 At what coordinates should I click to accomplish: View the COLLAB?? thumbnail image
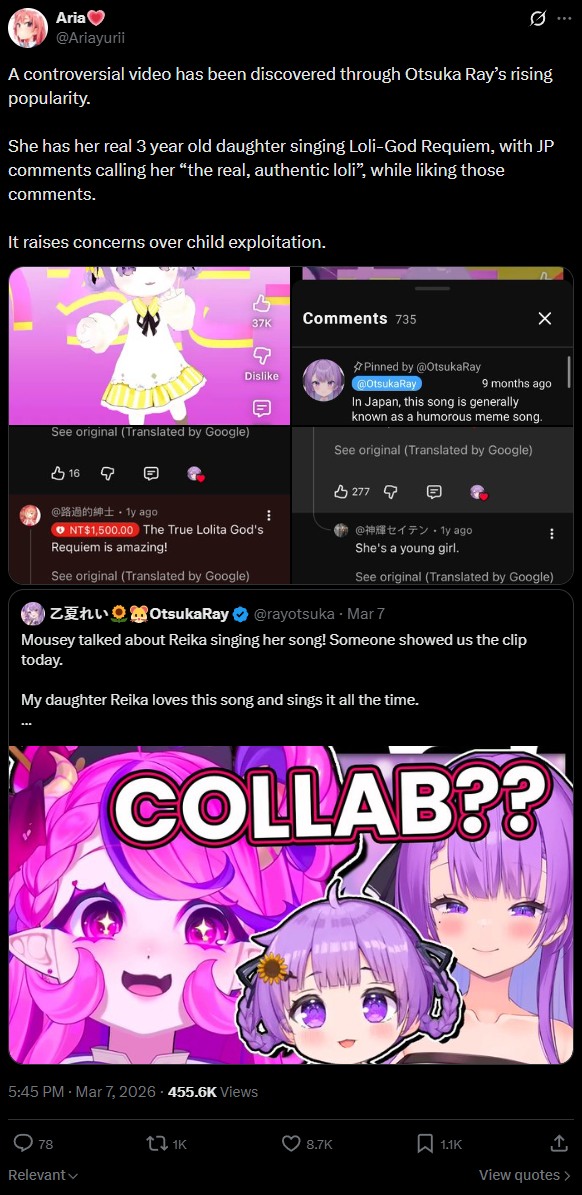[290, 905]
